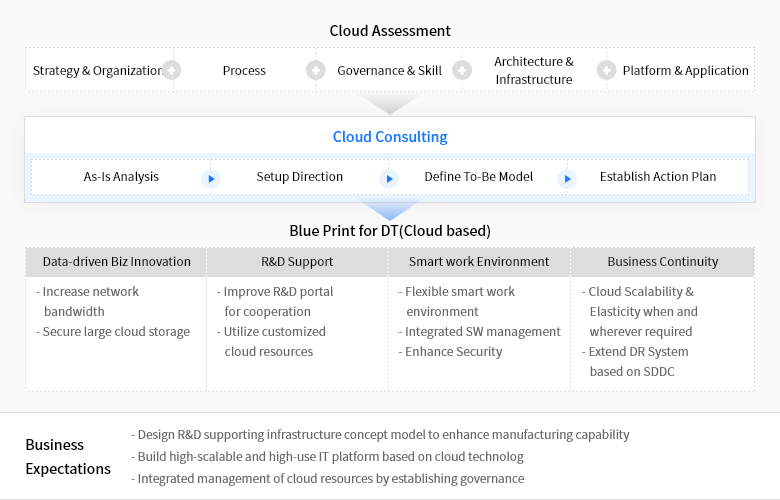Click plus icon before Platform & Application
The image size is (780, 500).
pos(606,70)
